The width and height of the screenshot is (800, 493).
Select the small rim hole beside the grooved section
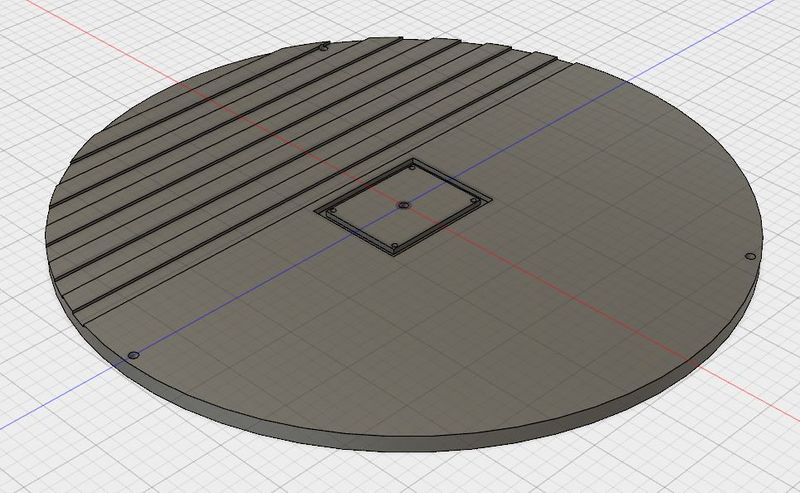pos(323,48)
